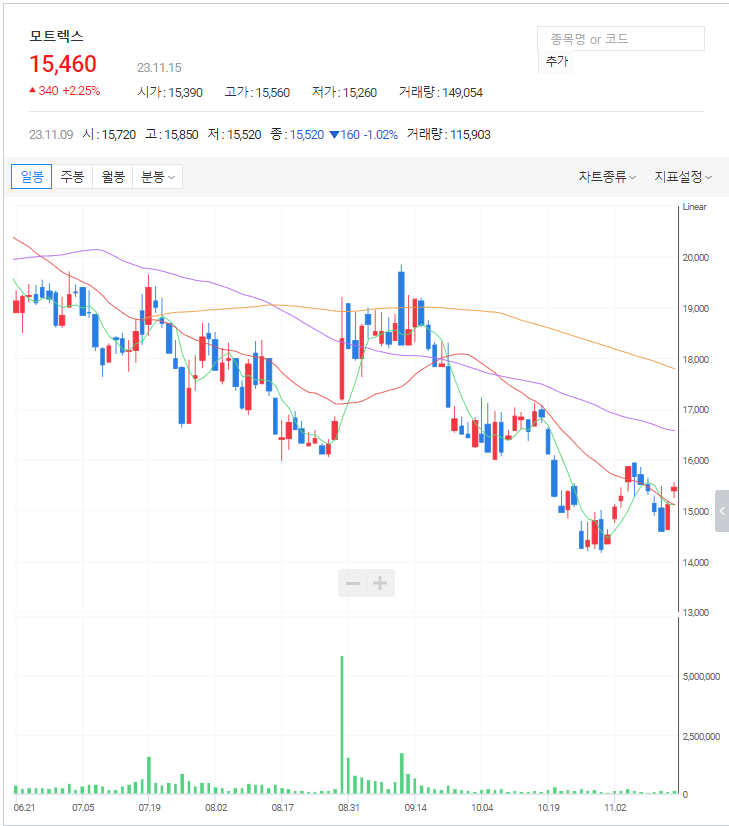Click the 모트렉스 stock name
The width and height of the screenshot is (729, 826).
pos(56,36)
